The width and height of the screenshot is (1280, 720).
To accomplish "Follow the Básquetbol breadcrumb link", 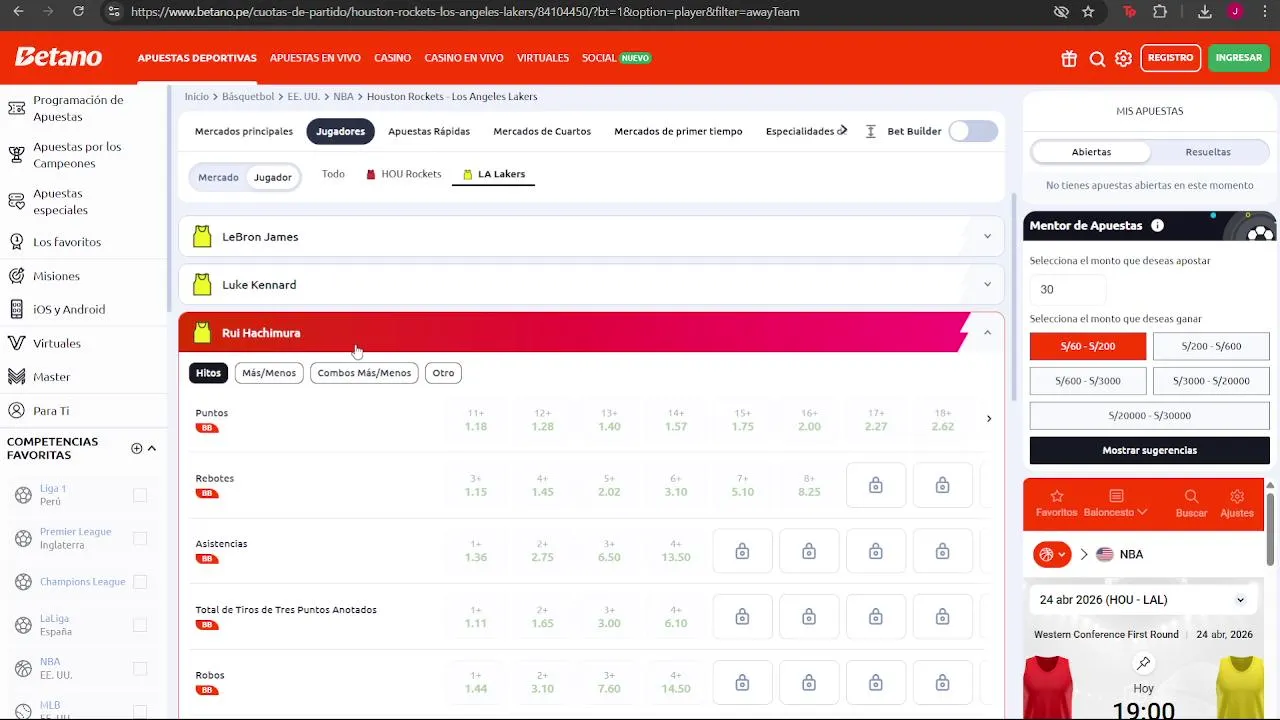I will point(248,97).
